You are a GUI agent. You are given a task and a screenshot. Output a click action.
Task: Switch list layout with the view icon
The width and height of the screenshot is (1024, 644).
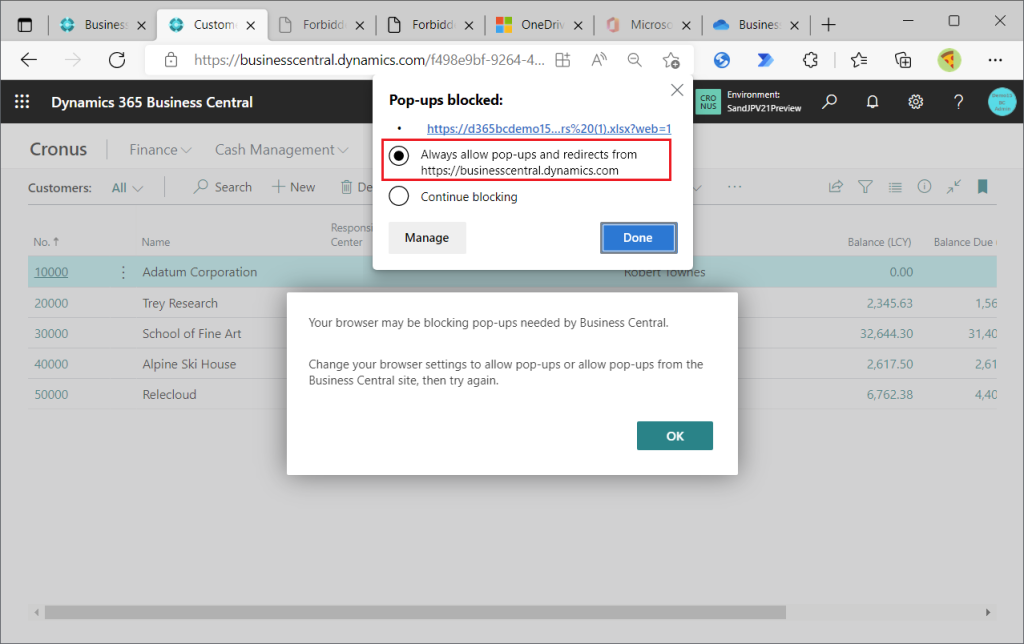[895, 187]
